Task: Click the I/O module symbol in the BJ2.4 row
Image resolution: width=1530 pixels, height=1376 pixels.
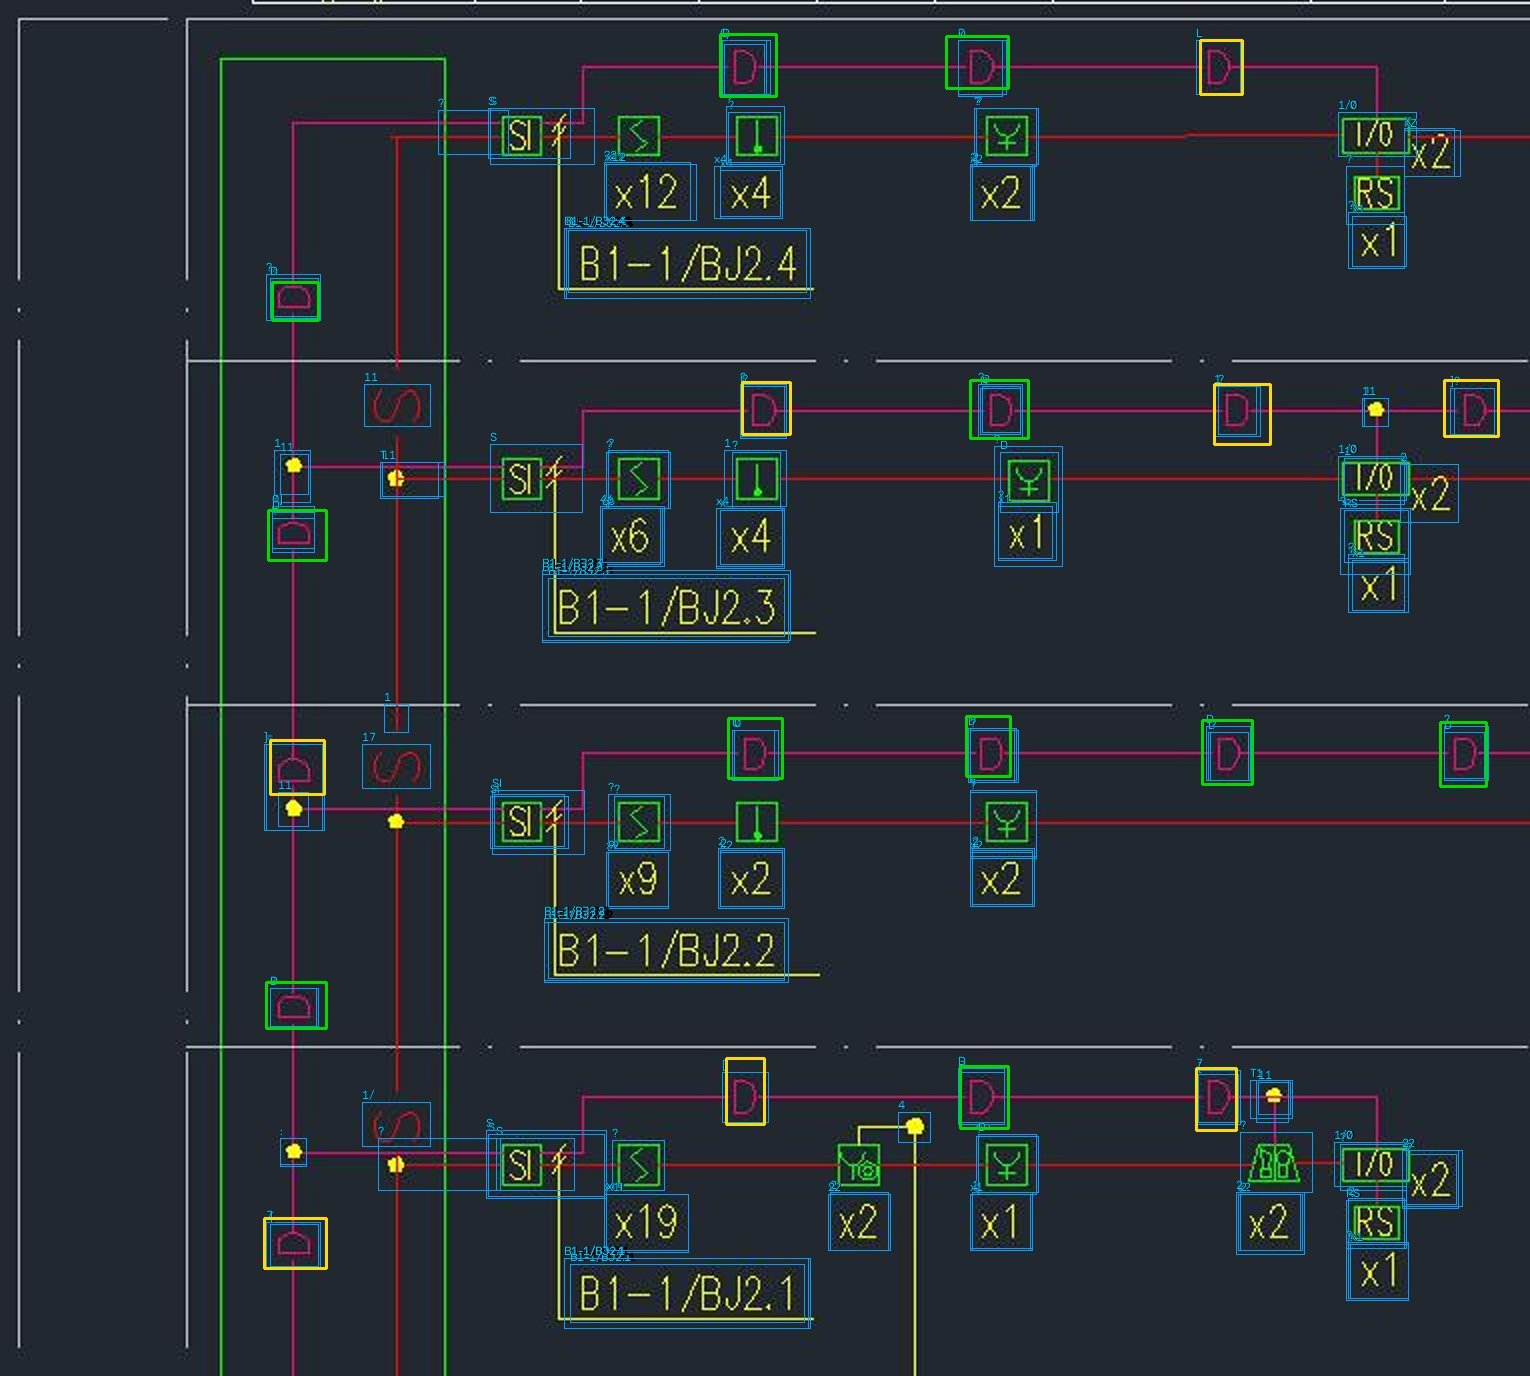Action: (x=1374, y=134)
